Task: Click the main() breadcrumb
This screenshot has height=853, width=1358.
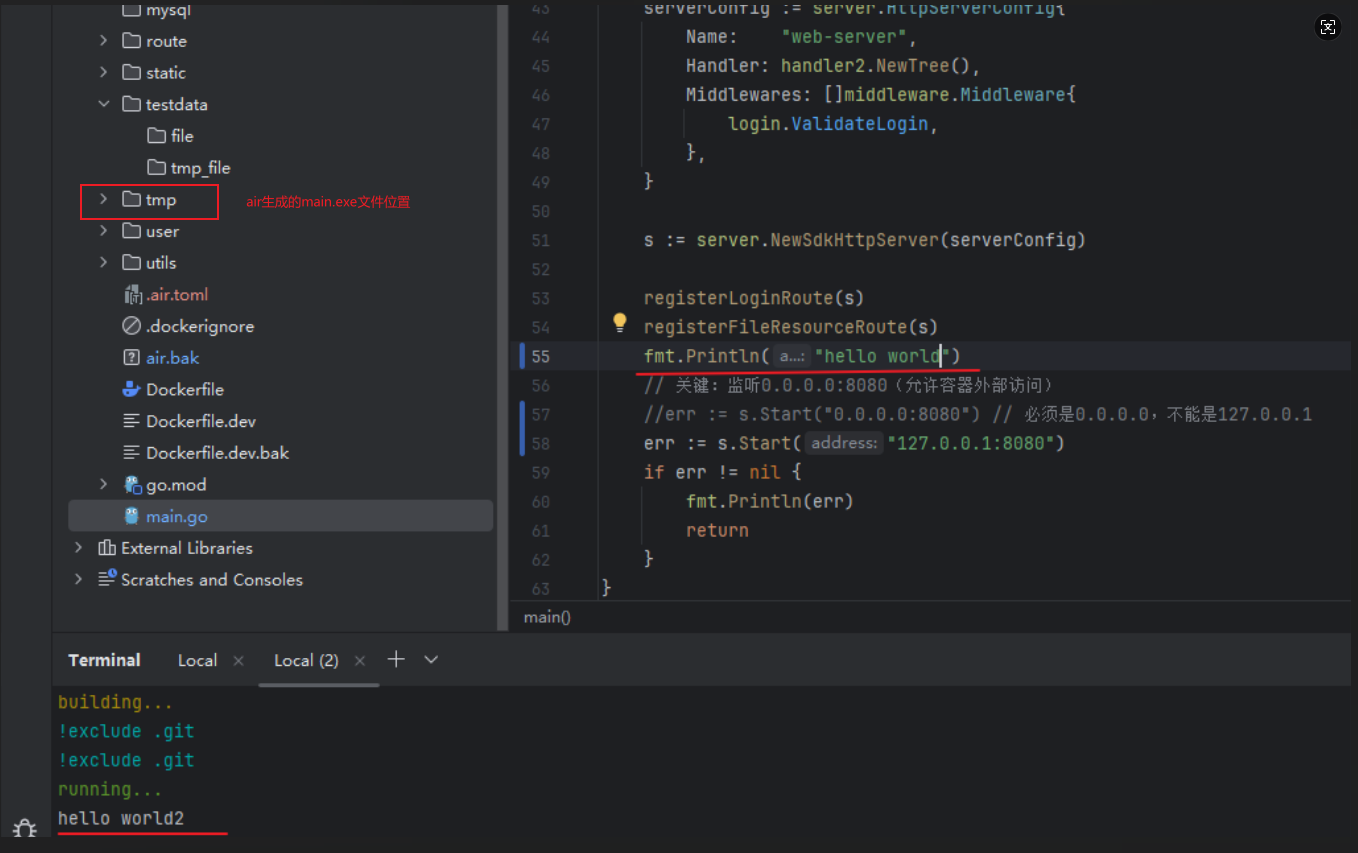Action: coord(547,617)
